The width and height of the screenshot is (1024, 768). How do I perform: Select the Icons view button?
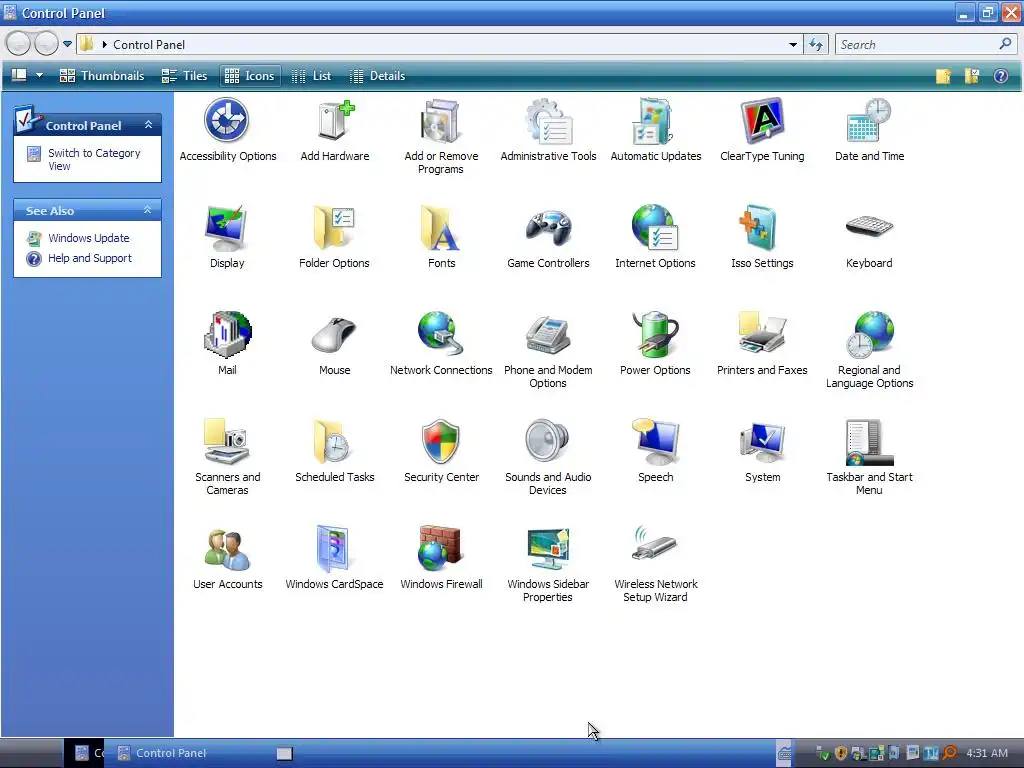click(250, 76)
